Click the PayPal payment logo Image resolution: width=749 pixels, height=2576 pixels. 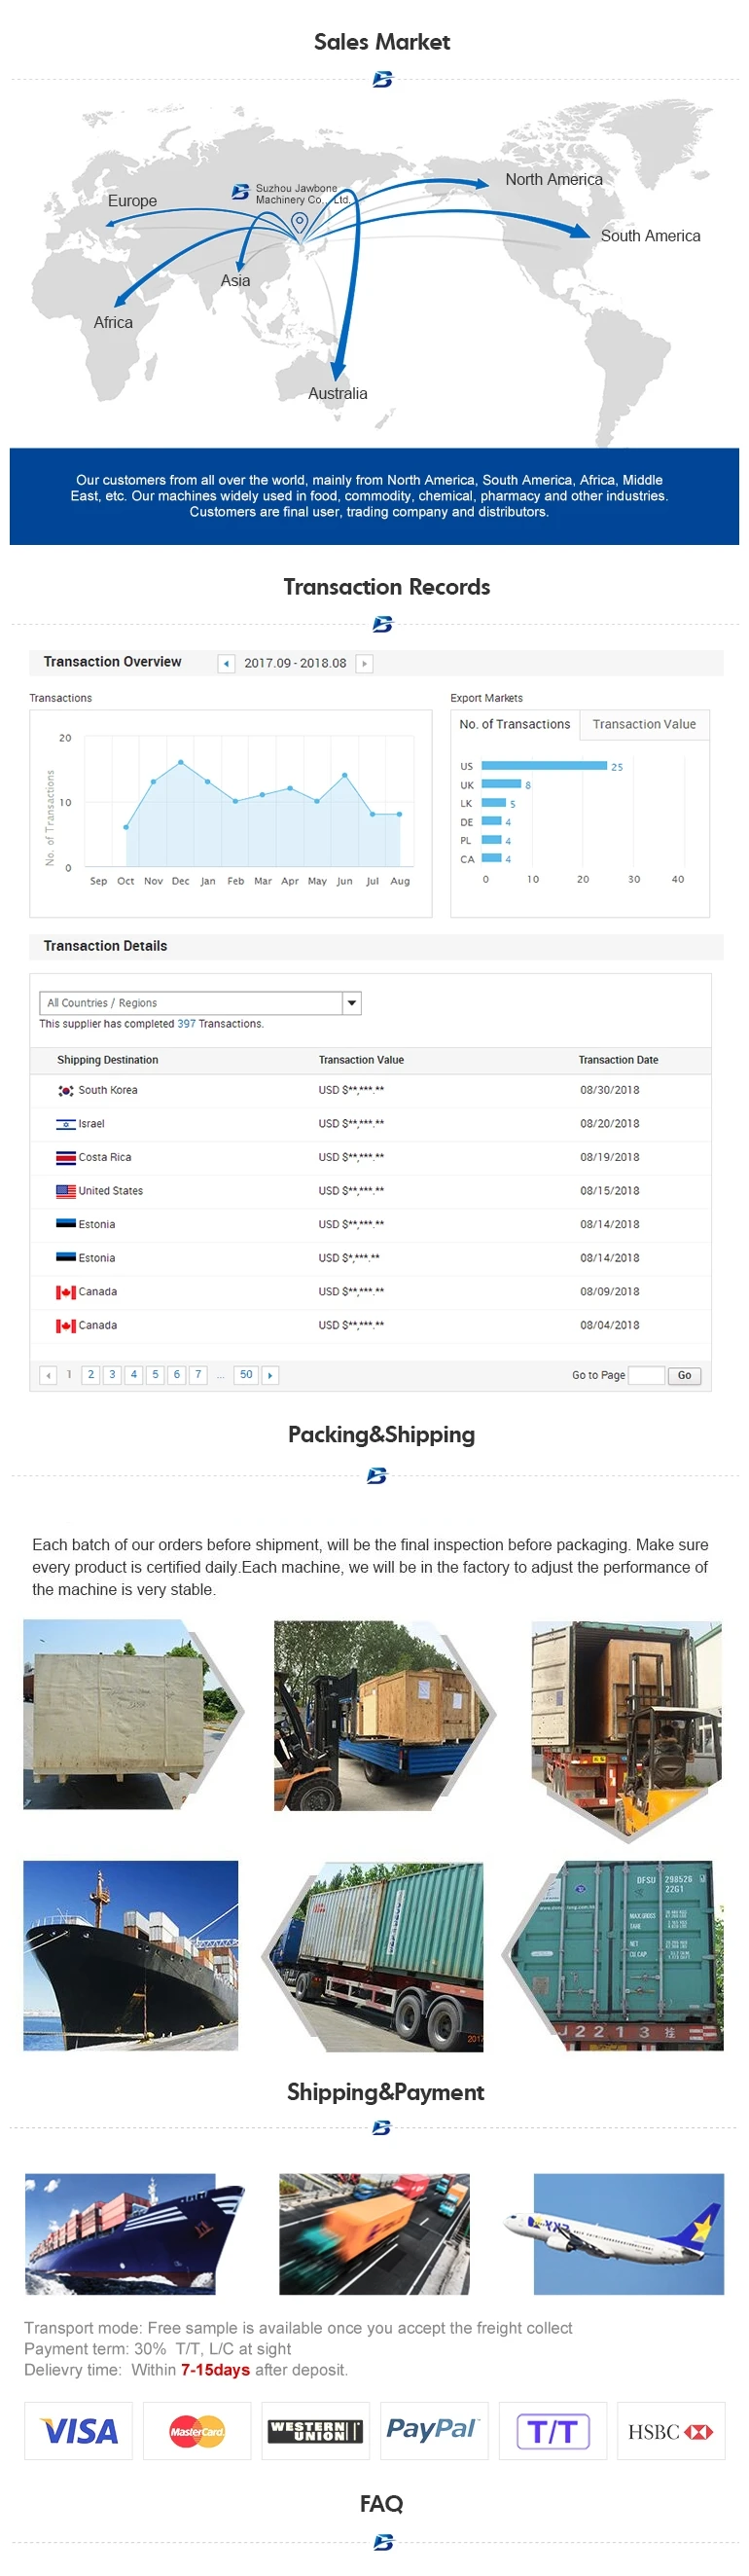433,2430
